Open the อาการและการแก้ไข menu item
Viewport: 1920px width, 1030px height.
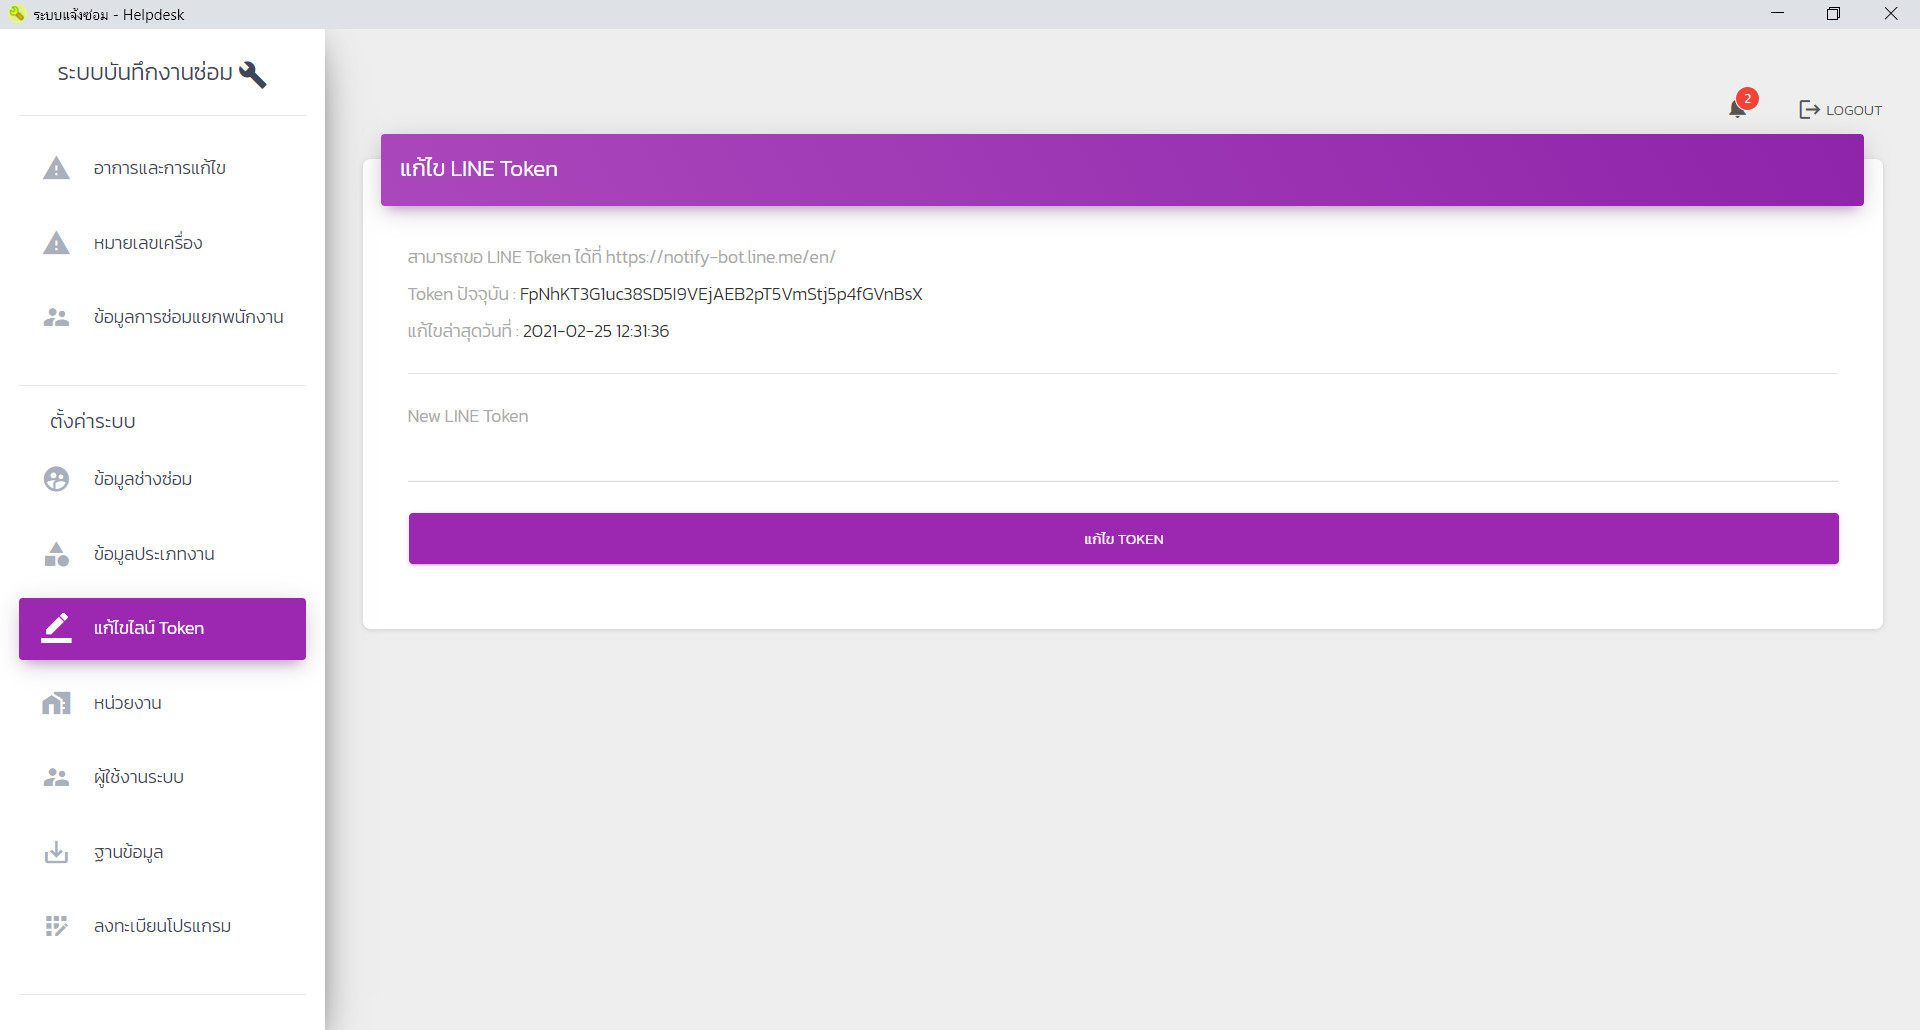pyautogui.click(x=162, y=168)
